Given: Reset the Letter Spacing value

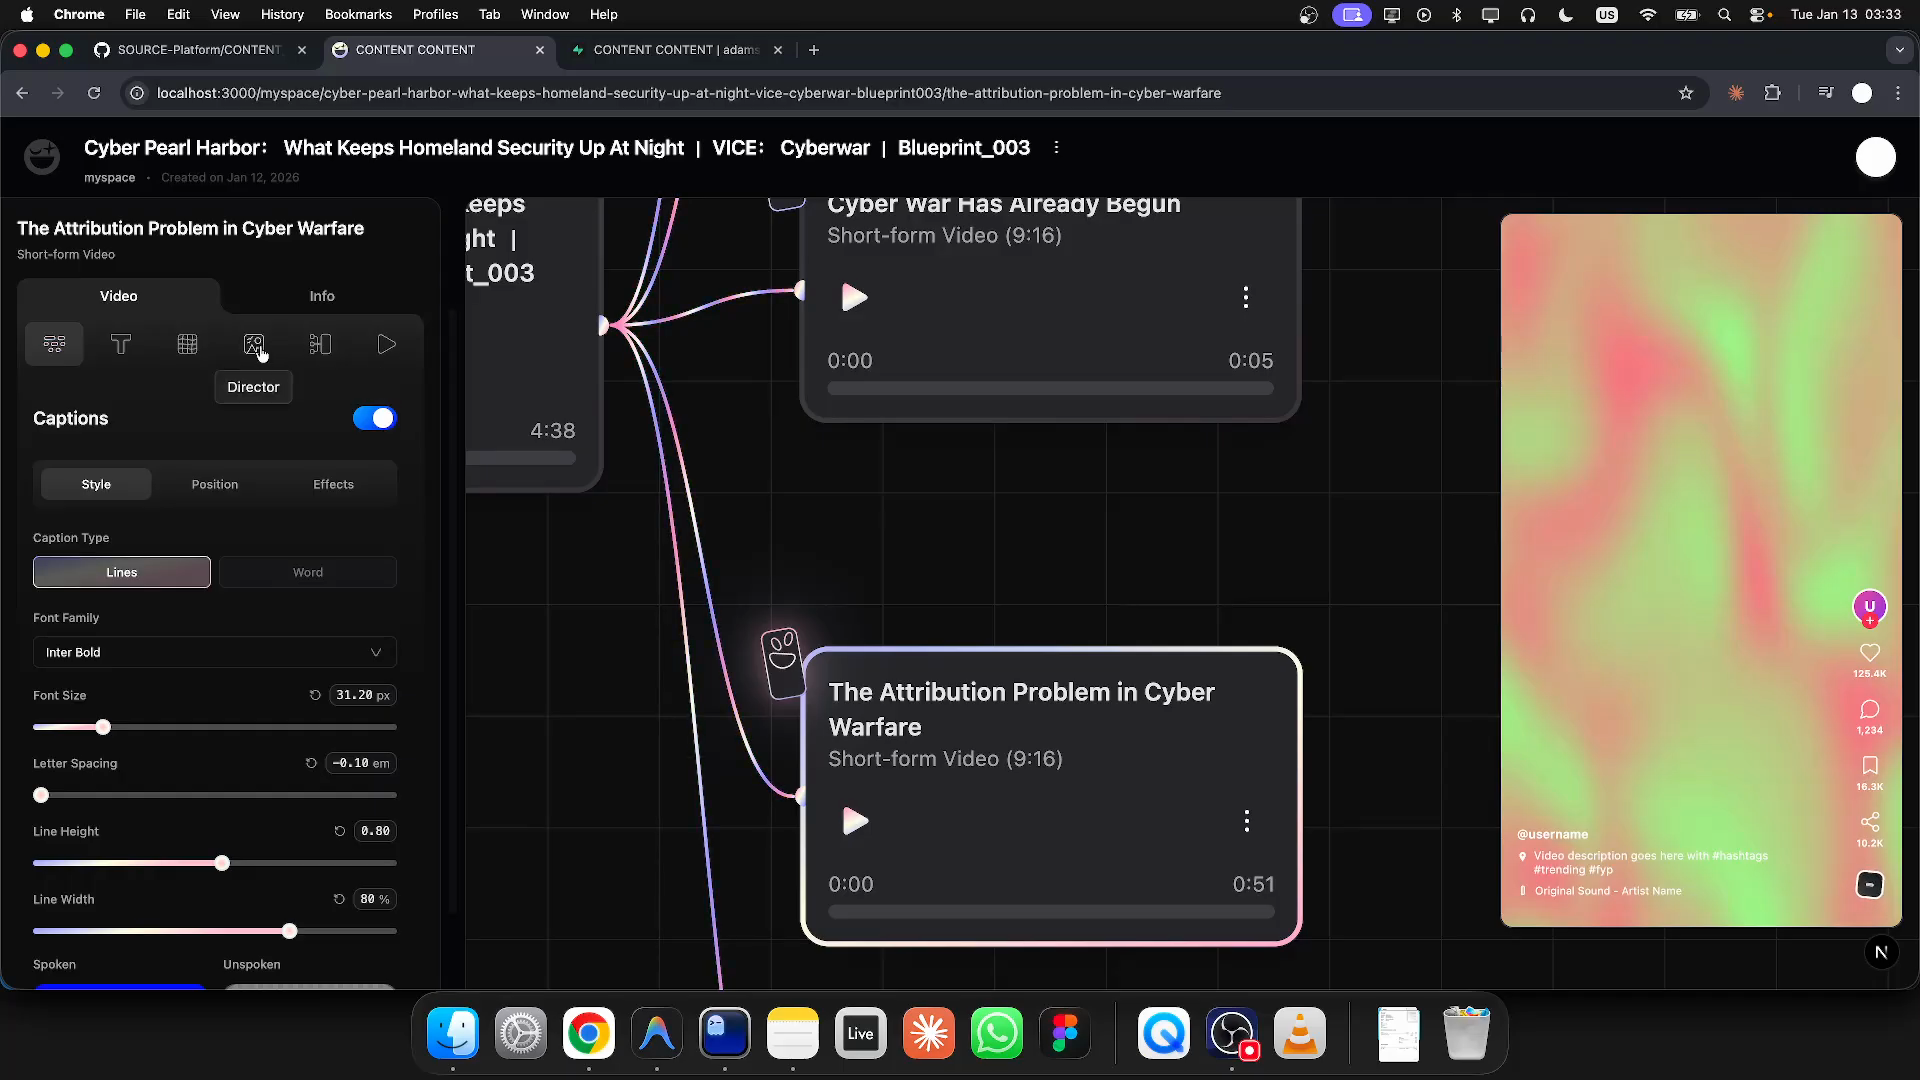Looking at the screenshot, I should 311,763.
